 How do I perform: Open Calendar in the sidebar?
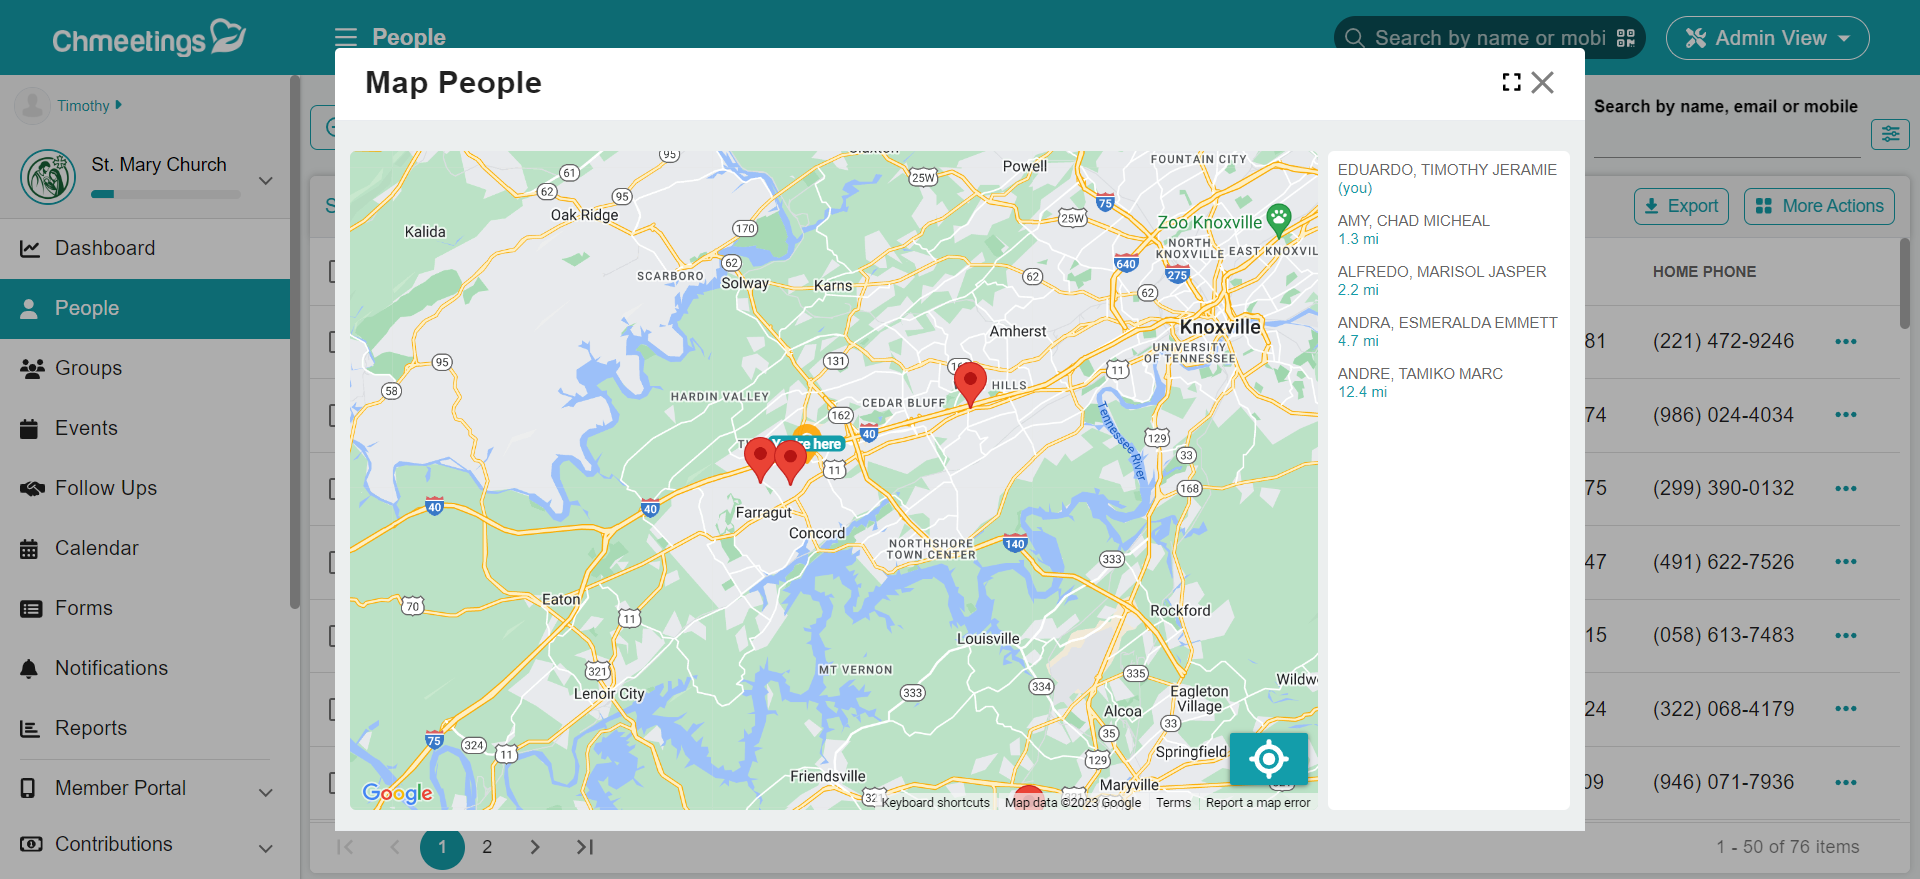tap(145, 548)
